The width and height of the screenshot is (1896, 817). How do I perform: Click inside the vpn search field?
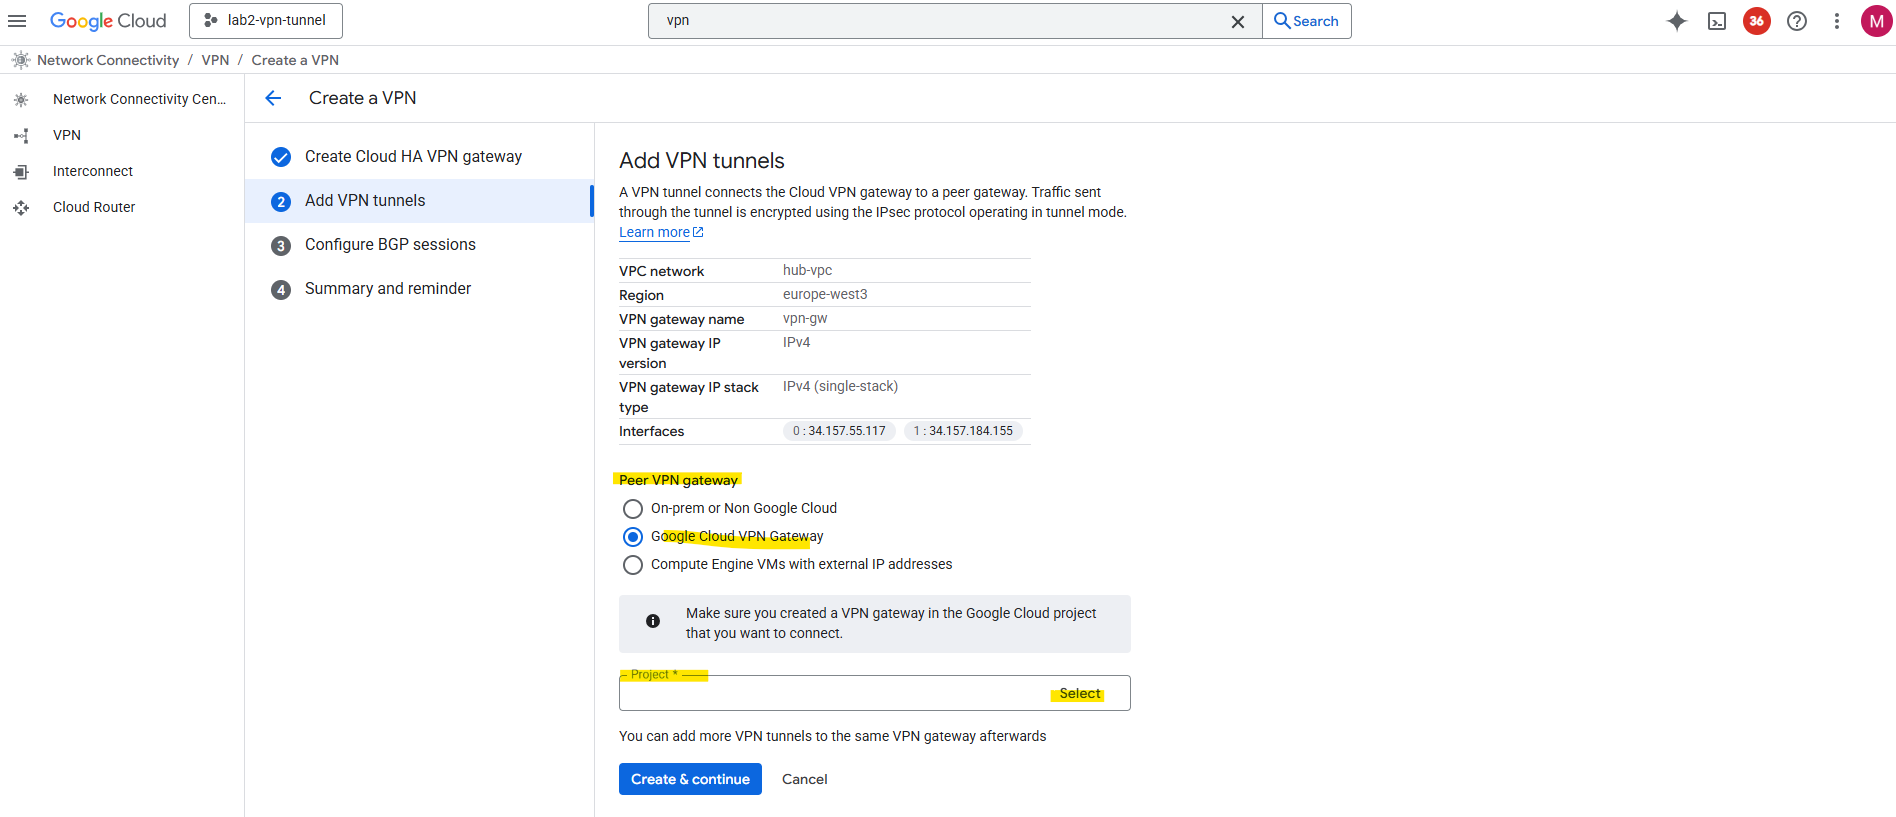tap(940, 21)
